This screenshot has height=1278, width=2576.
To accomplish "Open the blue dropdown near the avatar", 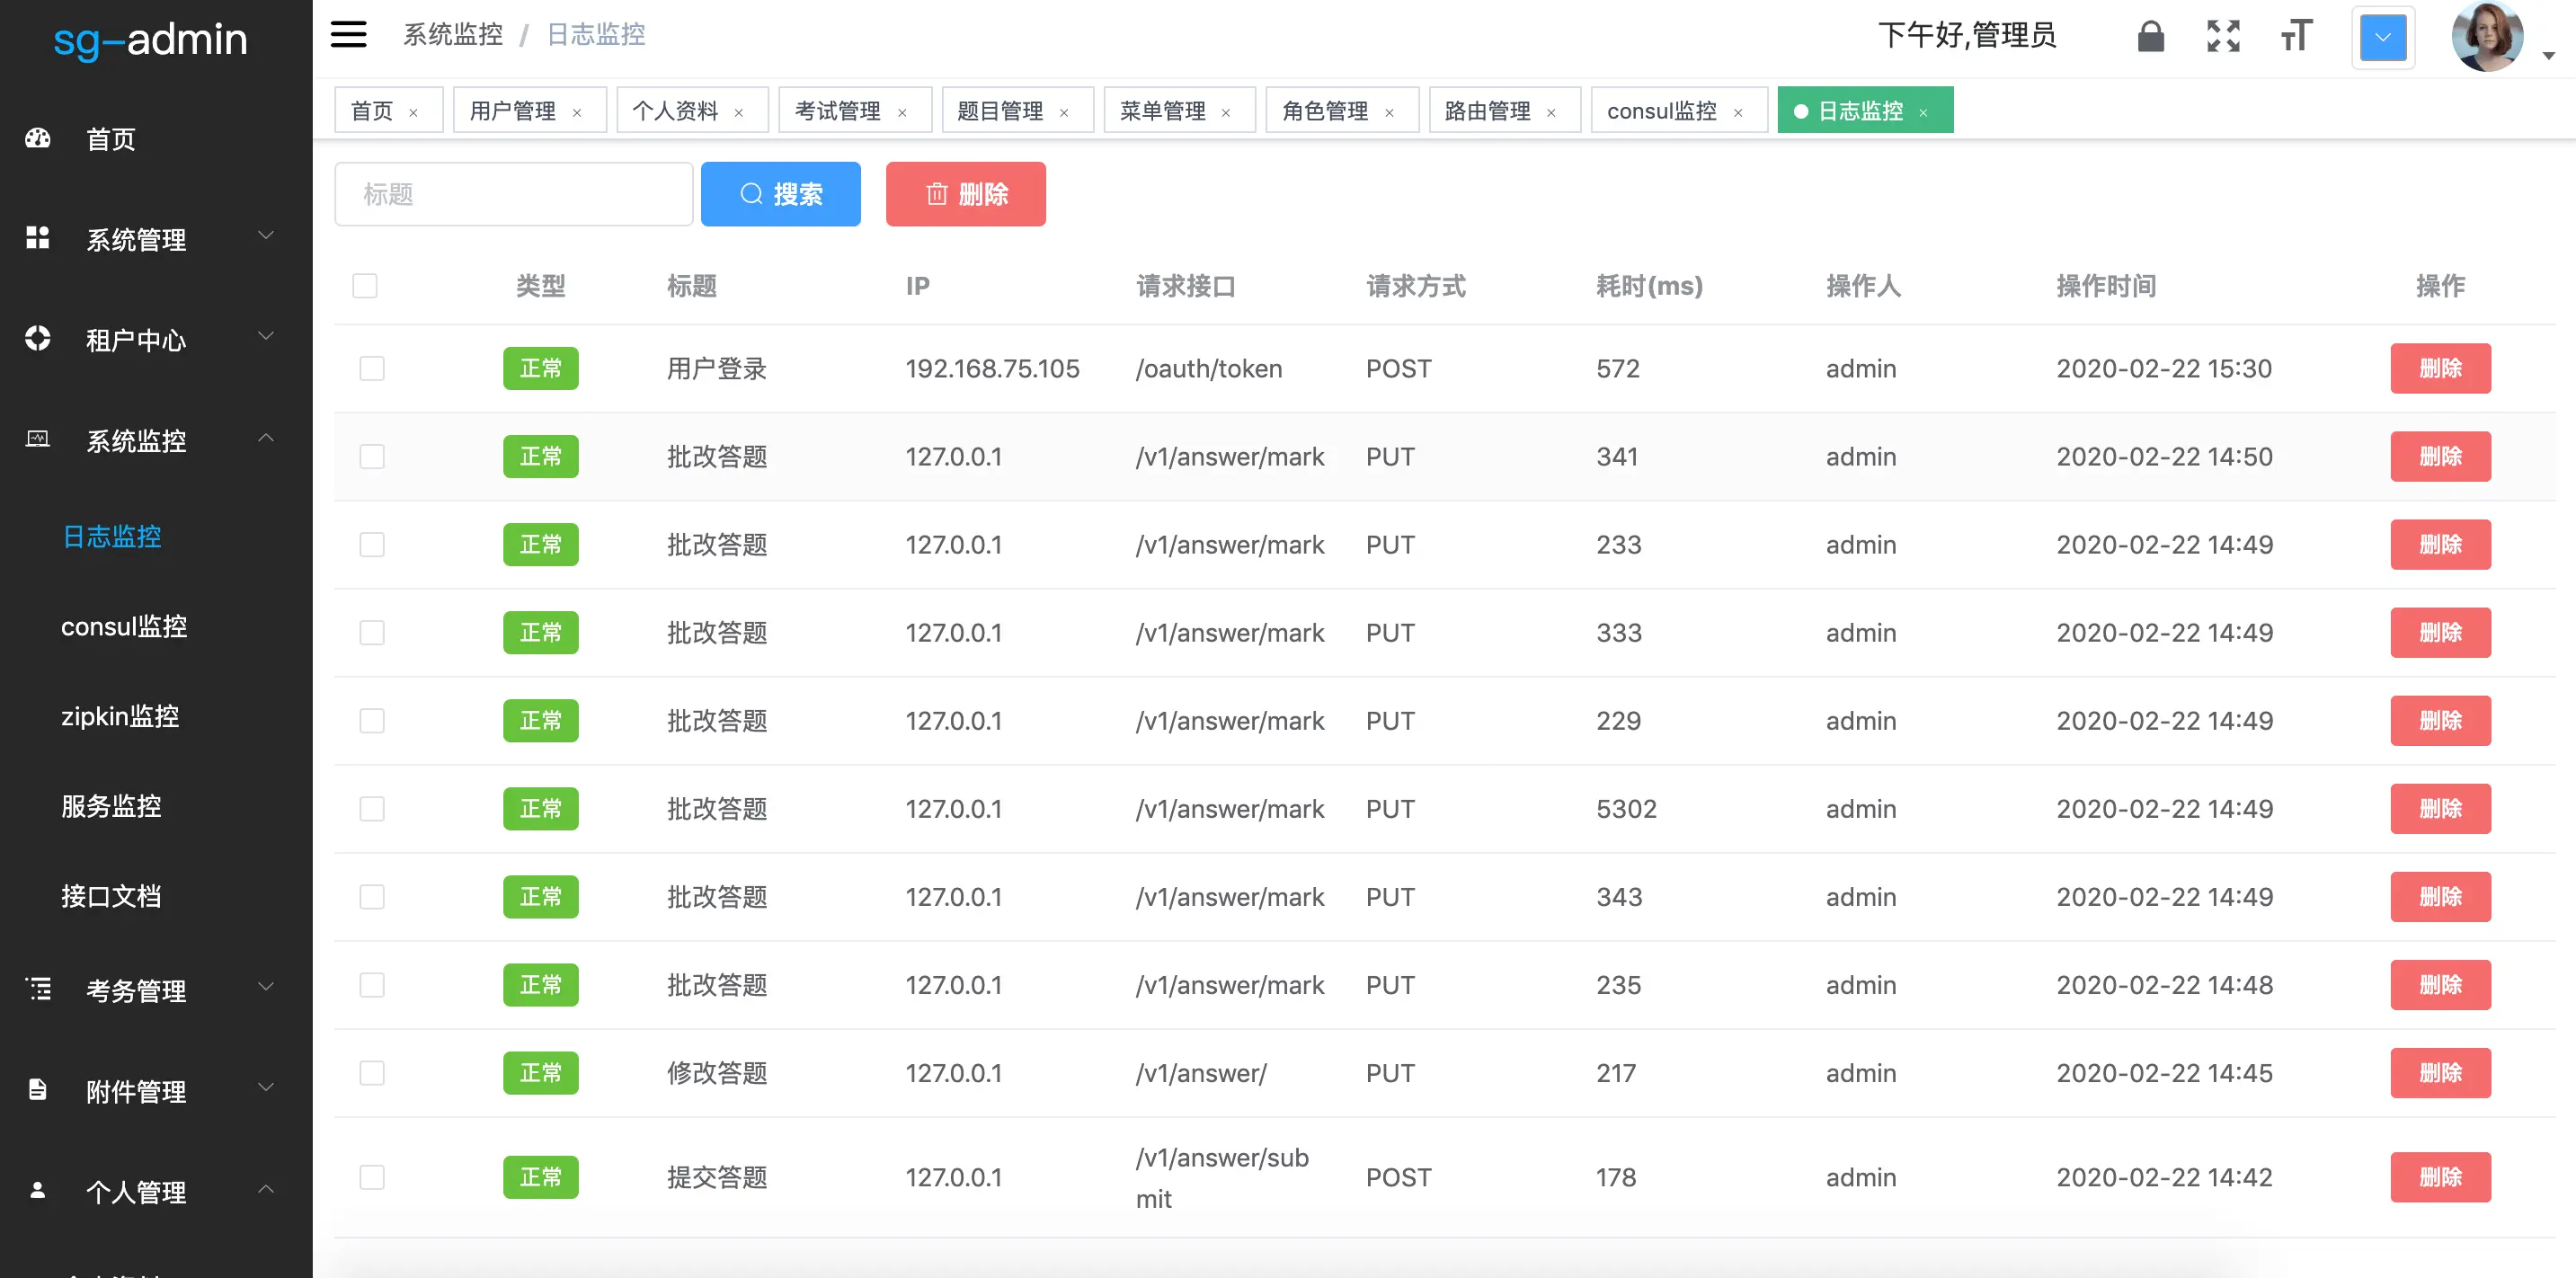I will coord(2383,37).
